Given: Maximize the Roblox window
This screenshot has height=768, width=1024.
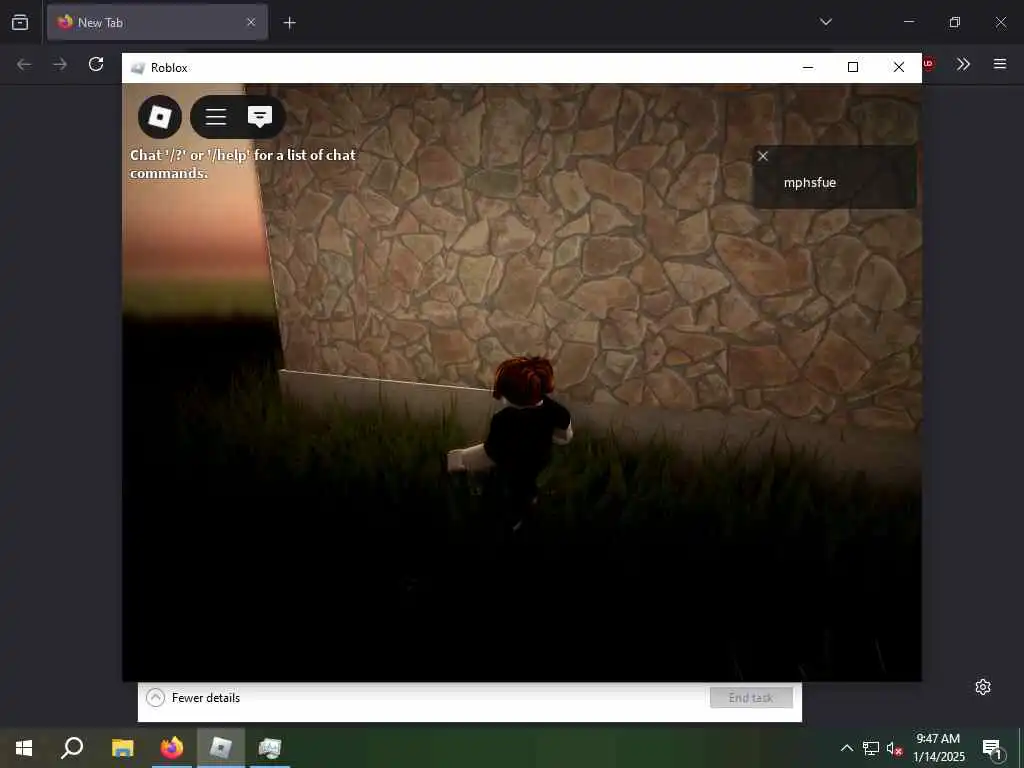Looking at the screenshot, I should click(x=853, y=67).
